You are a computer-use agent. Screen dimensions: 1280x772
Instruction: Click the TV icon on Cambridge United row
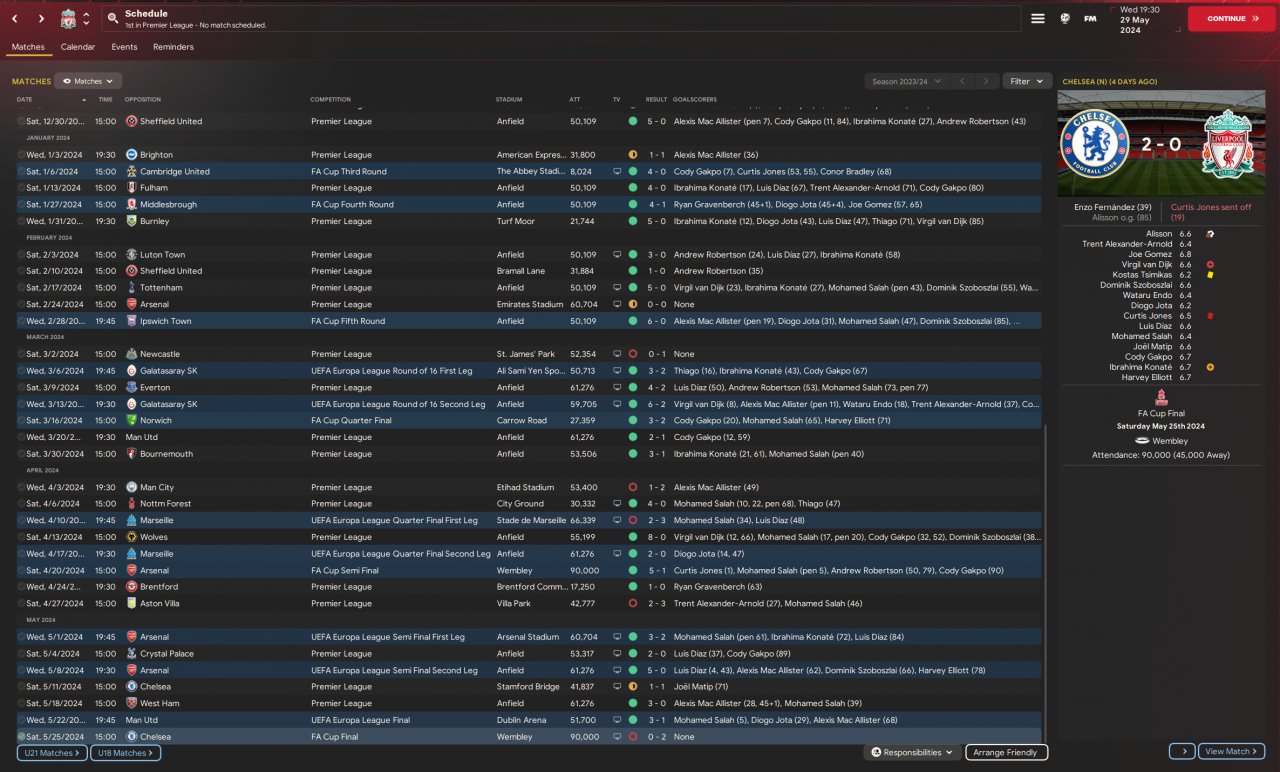pos(617,172)
